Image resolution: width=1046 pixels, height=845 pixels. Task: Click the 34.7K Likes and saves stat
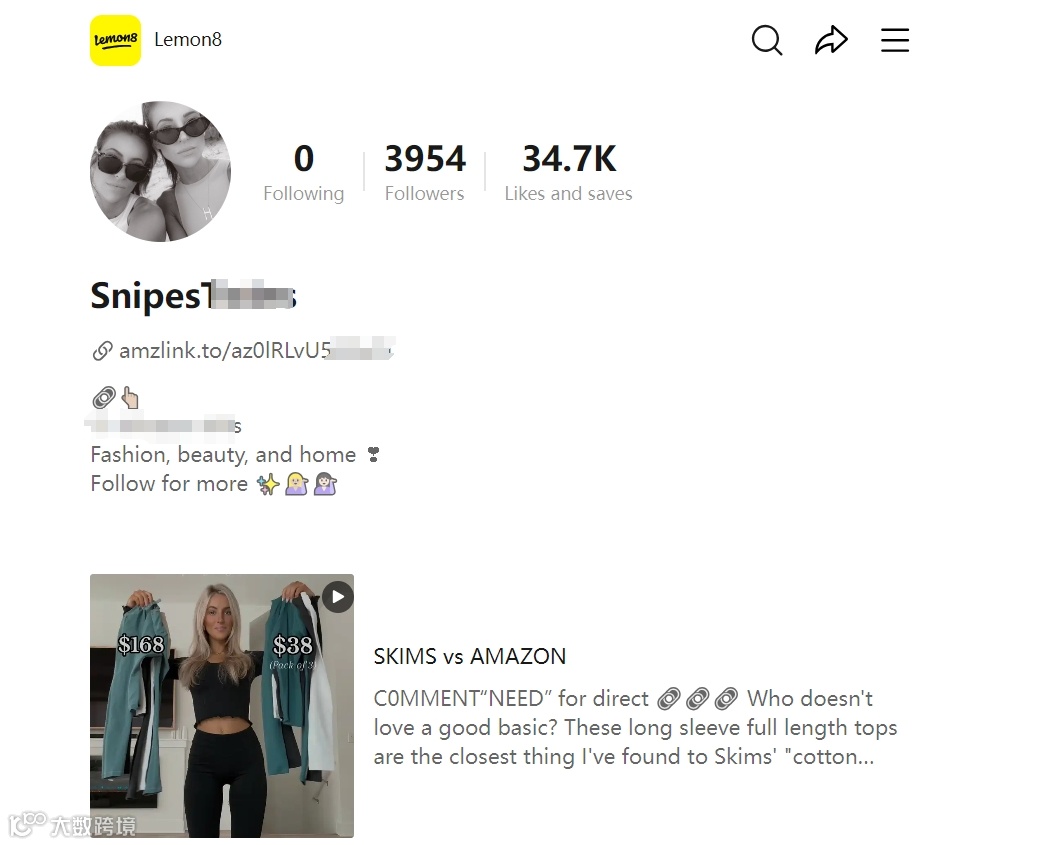click(568, 173)
